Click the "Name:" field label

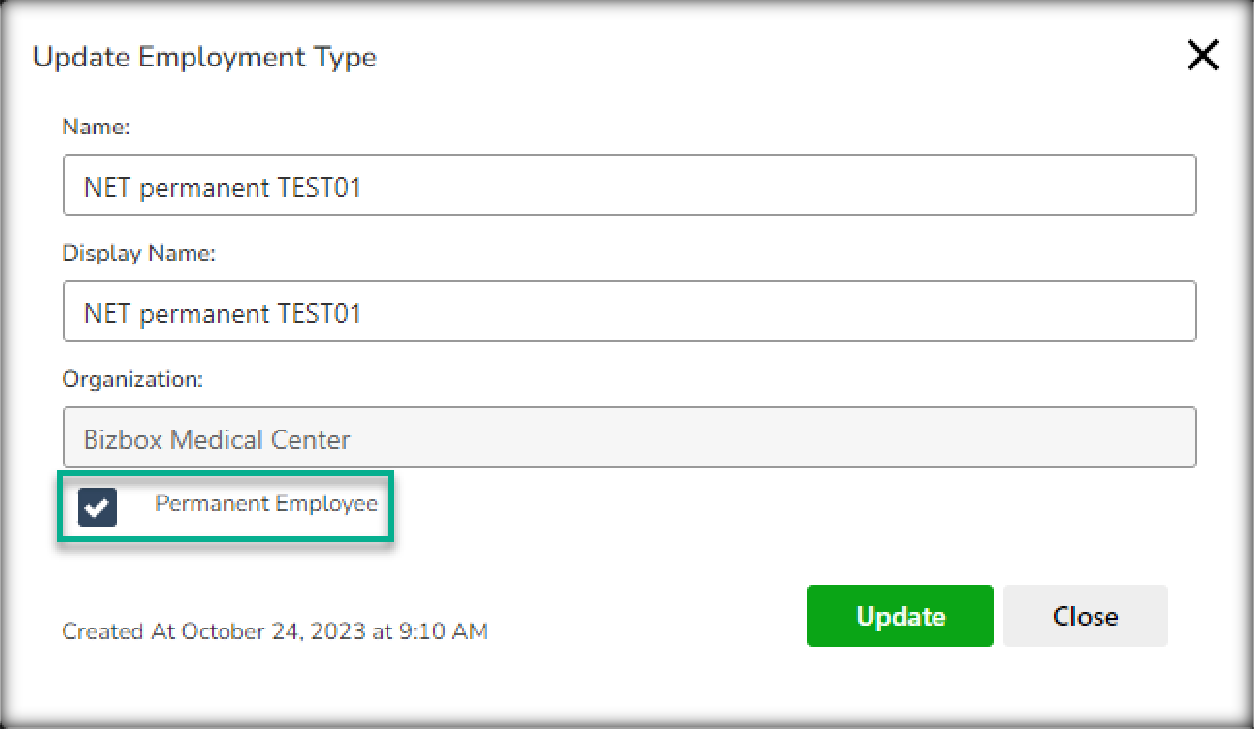click(x=97, y=127)
